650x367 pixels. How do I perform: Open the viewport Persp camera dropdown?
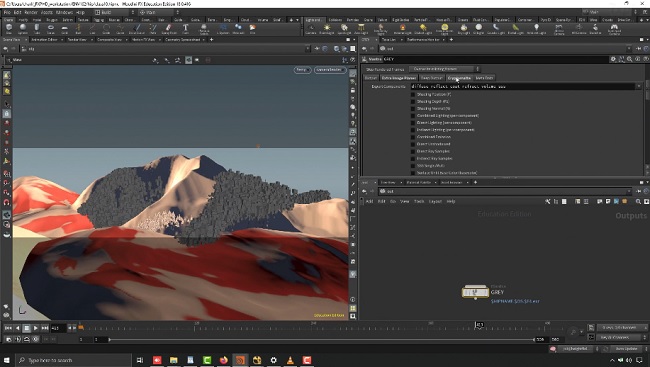302,70
